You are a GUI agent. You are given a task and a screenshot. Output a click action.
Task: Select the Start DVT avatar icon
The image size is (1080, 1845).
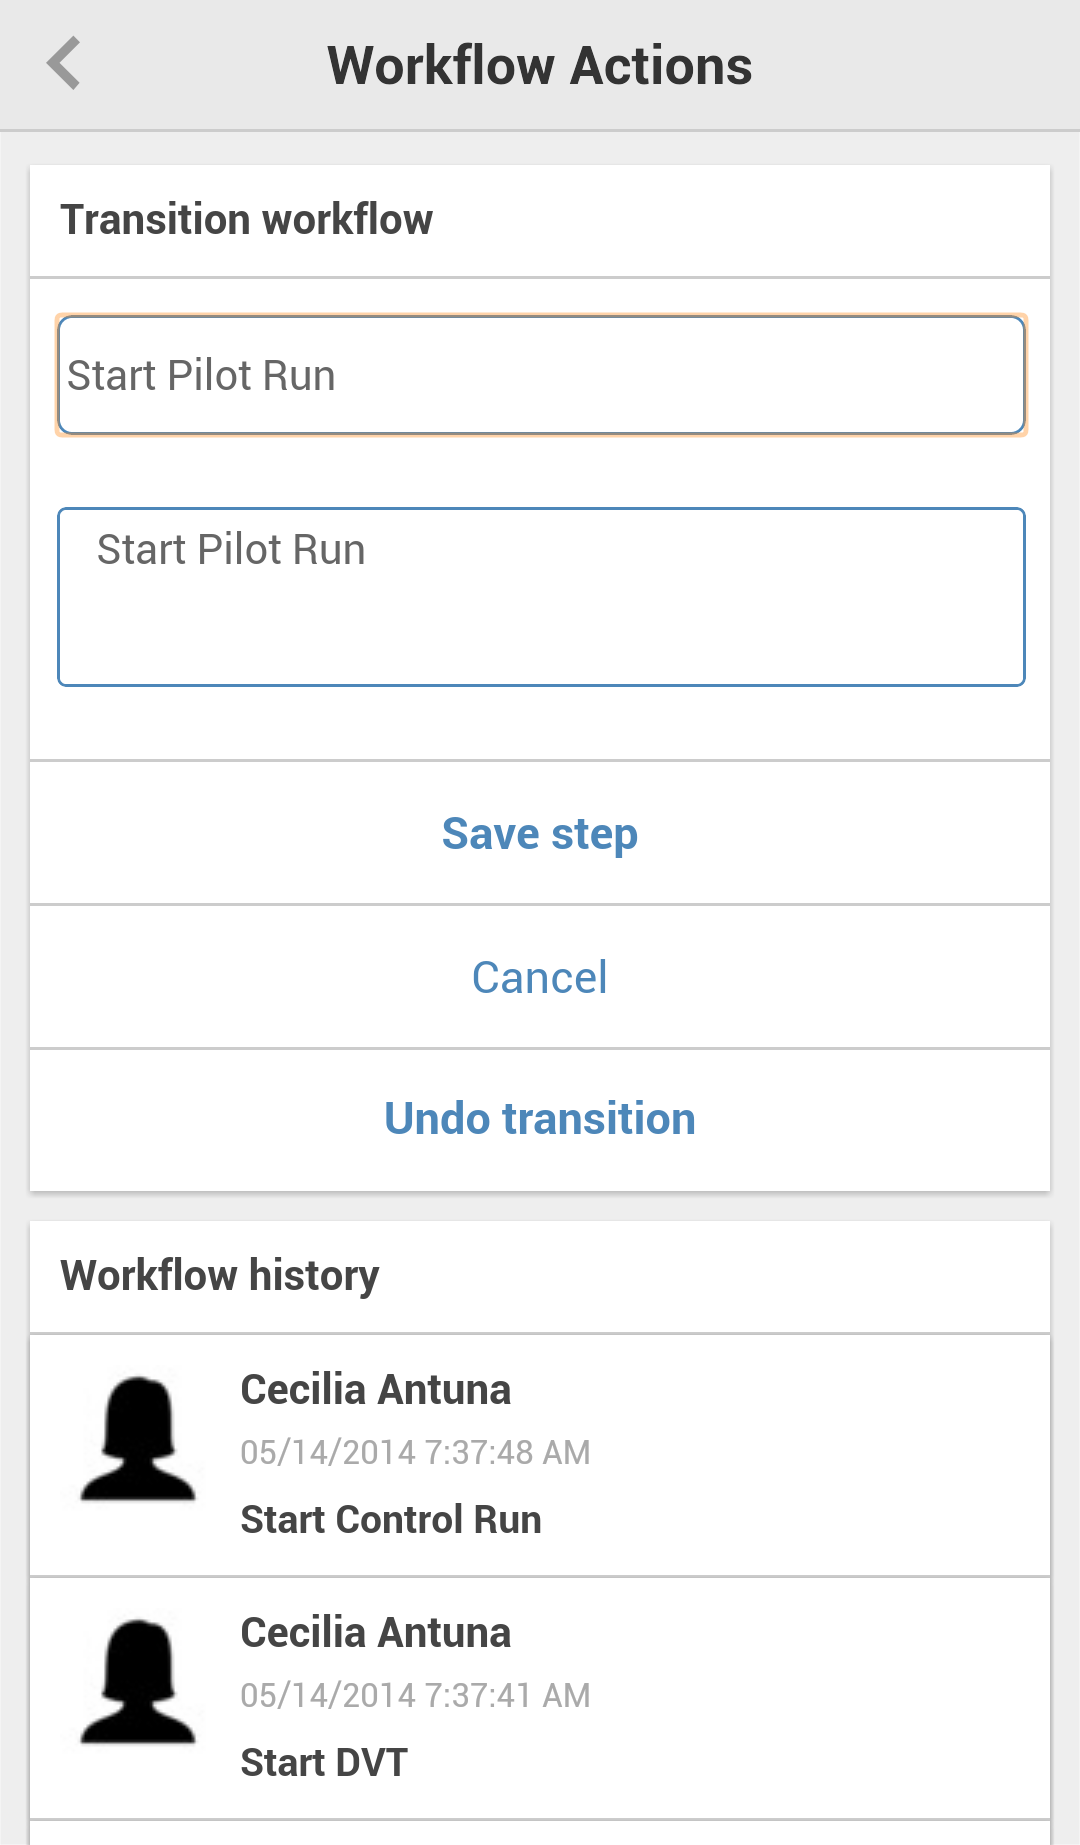coord(138,1682)
